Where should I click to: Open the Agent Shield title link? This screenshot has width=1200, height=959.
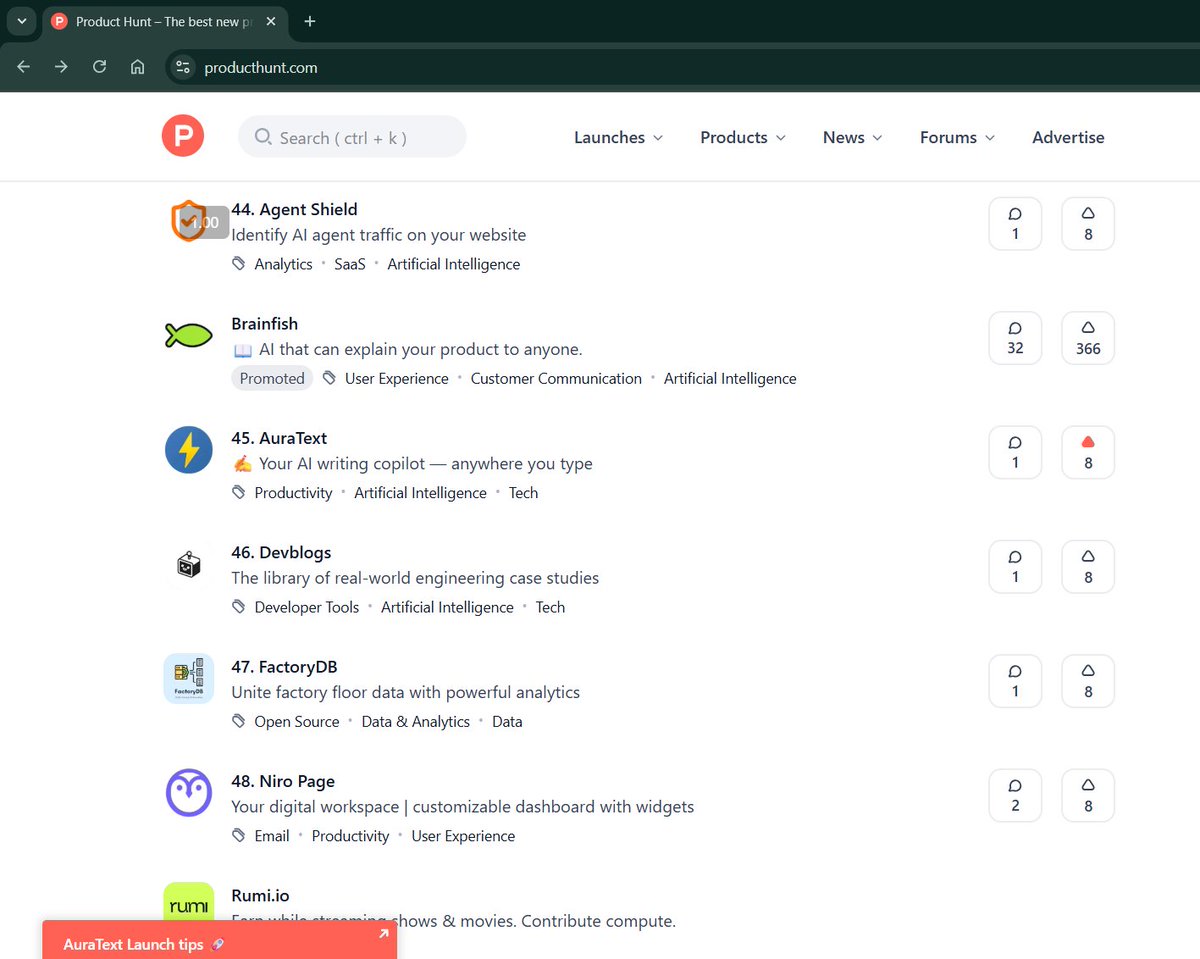[x=294, y=209]
